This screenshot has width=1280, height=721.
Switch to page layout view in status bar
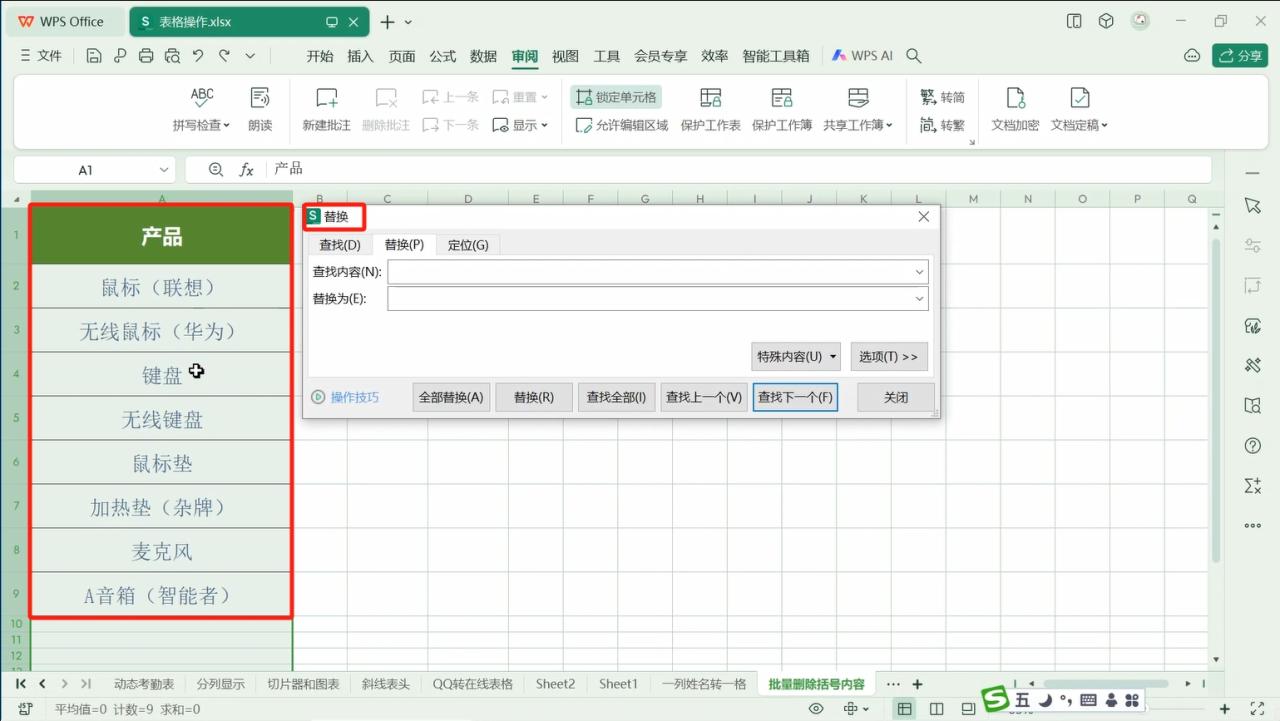pos(936,709)
